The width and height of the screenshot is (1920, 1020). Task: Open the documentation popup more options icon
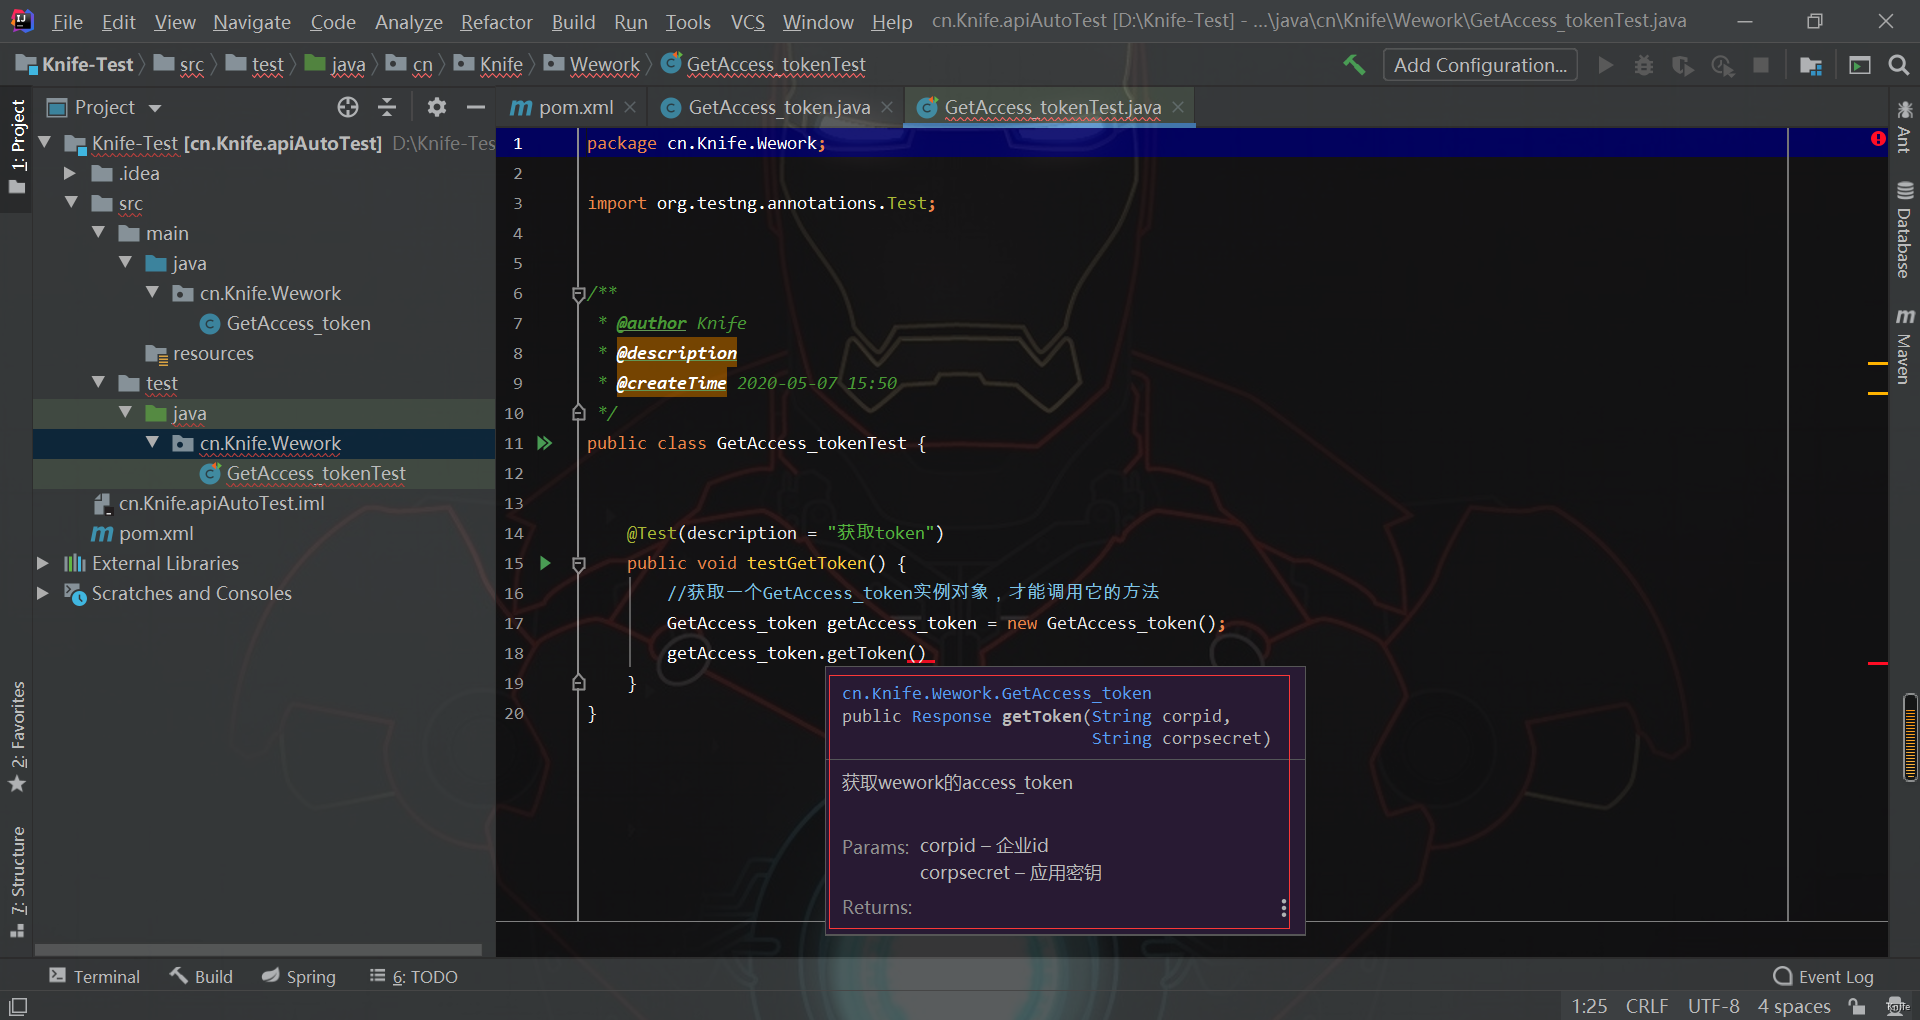point(1283,907)
